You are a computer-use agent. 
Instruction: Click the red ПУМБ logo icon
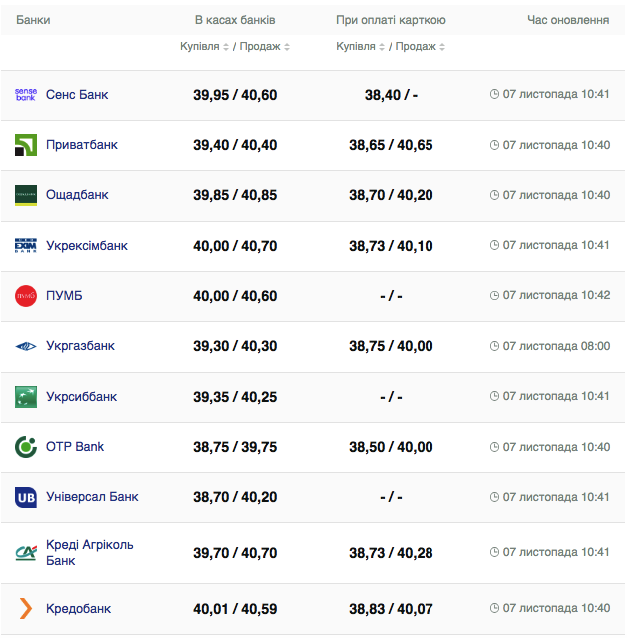26,296
